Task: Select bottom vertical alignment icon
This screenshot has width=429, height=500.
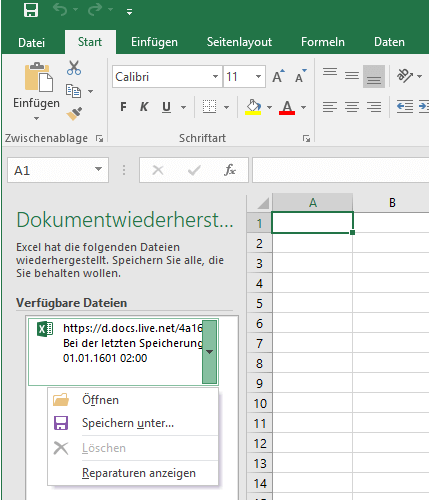Action: pyautogui.click(x=374, y=77)
